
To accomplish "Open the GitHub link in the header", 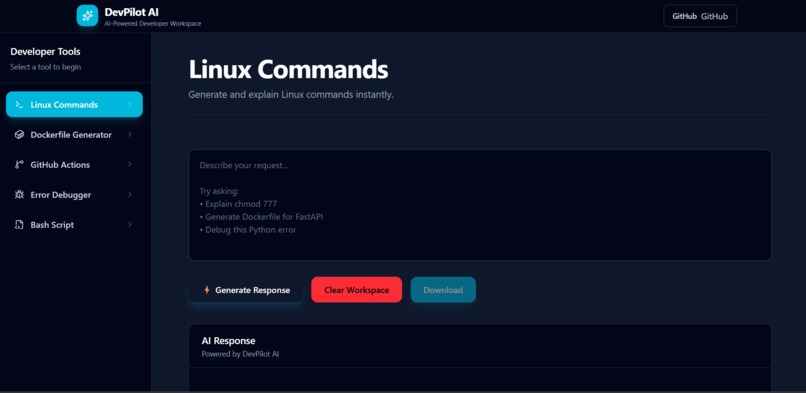I will click(x=700, y=16).
